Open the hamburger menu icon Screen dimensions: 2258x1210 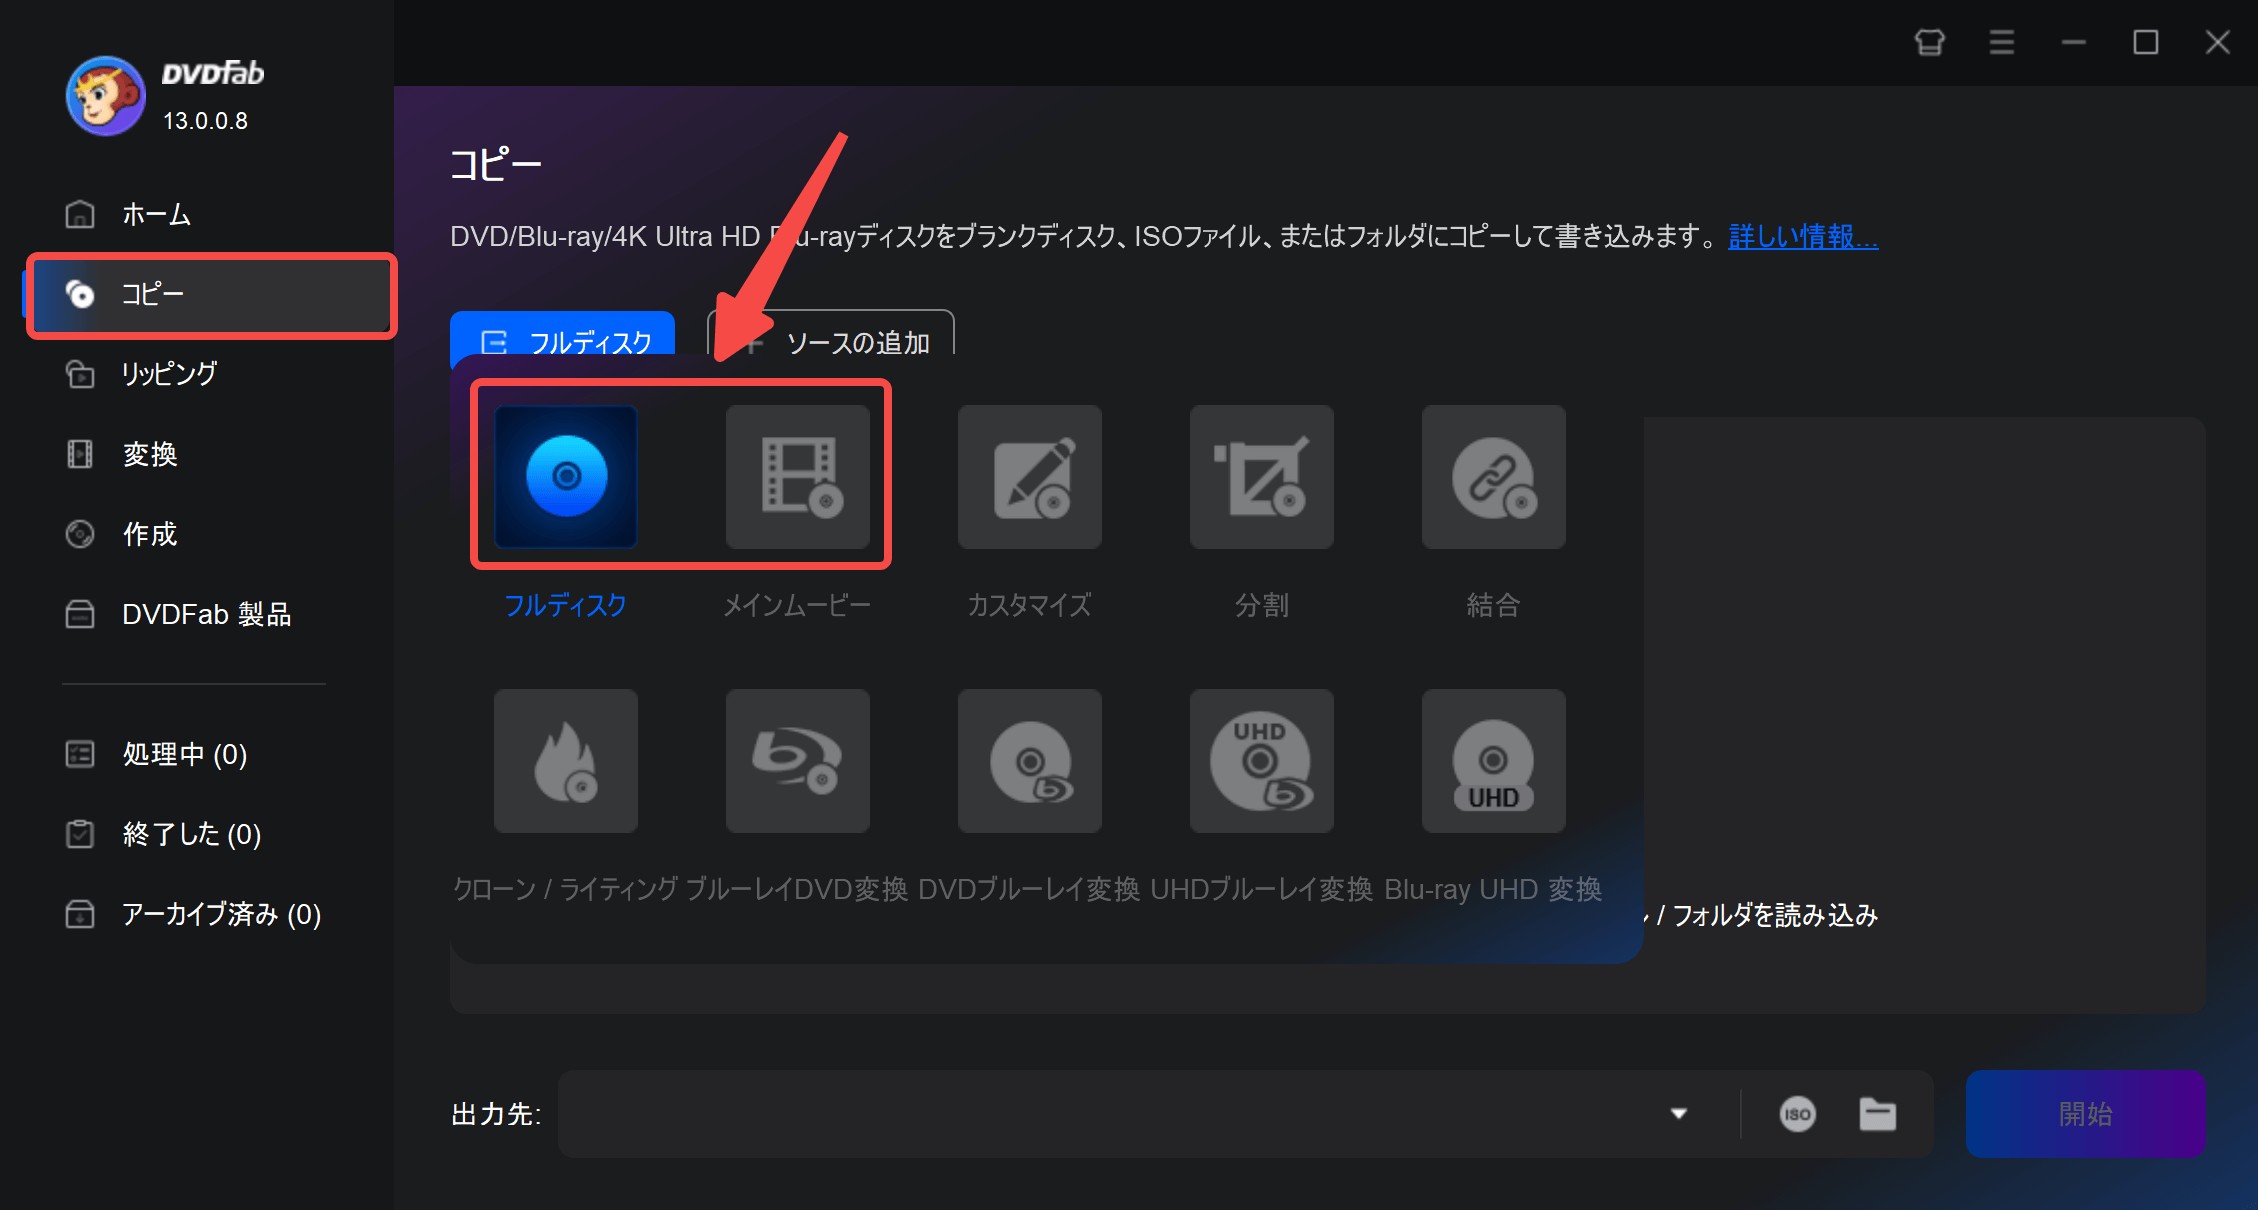click(2002, 42)
